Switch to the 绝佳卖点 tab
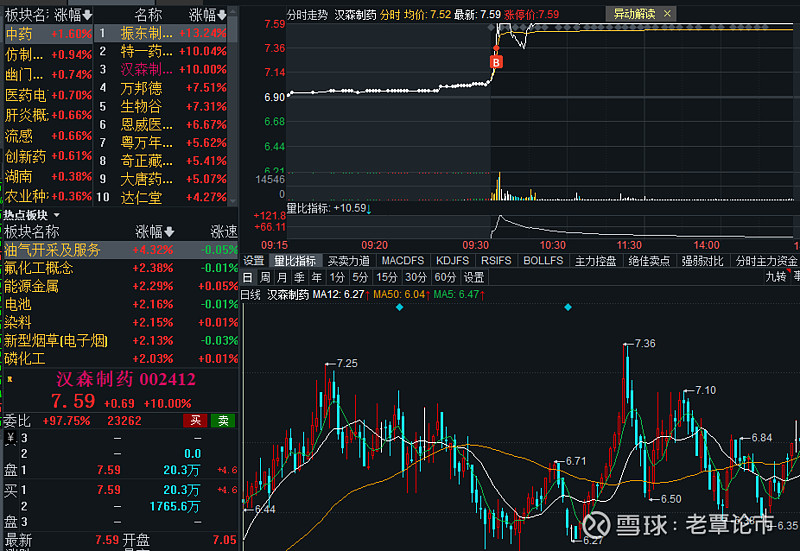Viewport: 800px width, 551px height. pyautogui.click(x=649, y=261)
